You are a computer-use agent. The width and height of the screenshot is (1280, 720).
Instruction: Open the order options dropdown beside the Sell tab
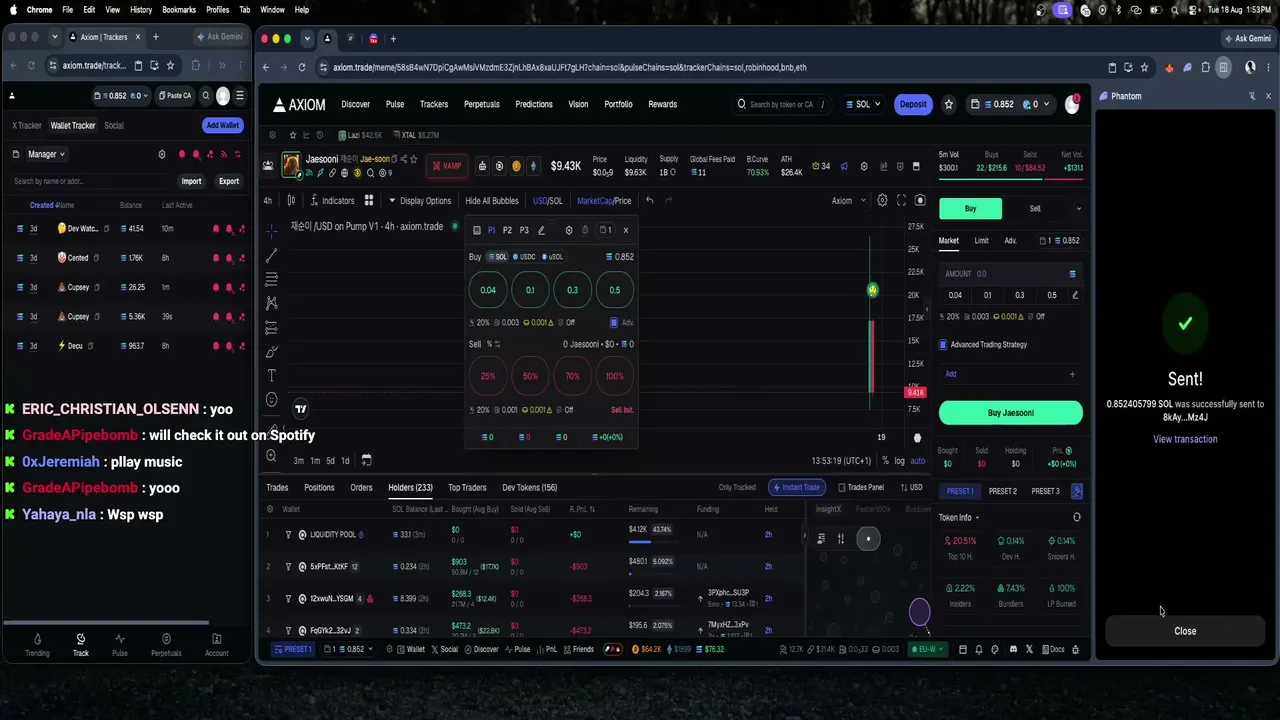(x=1078, y=209)
